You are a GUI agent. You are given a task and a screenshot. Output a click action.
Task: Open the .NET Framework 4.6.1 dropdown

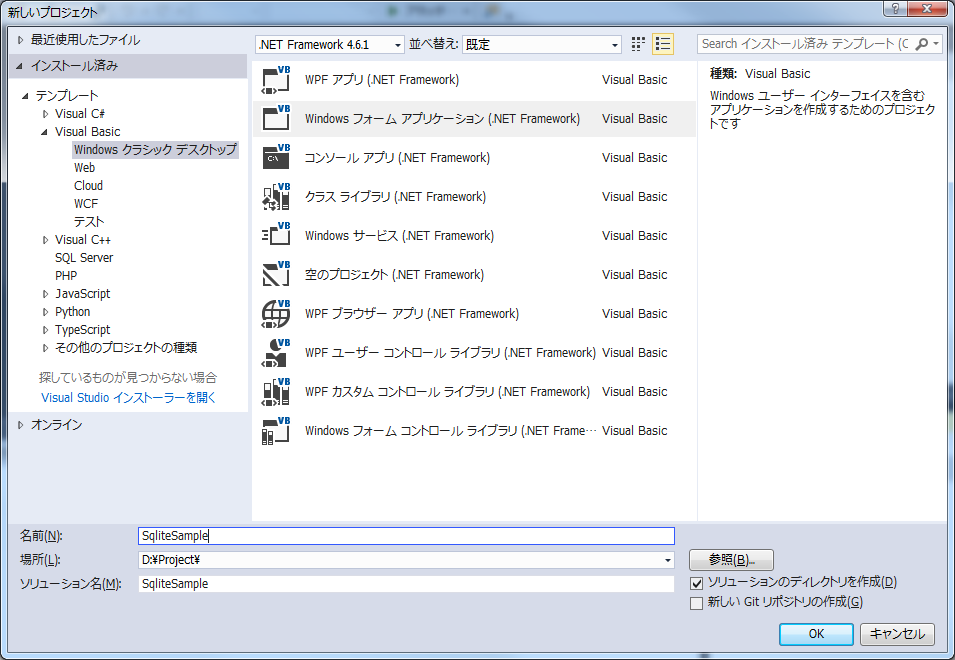point(398,44)
